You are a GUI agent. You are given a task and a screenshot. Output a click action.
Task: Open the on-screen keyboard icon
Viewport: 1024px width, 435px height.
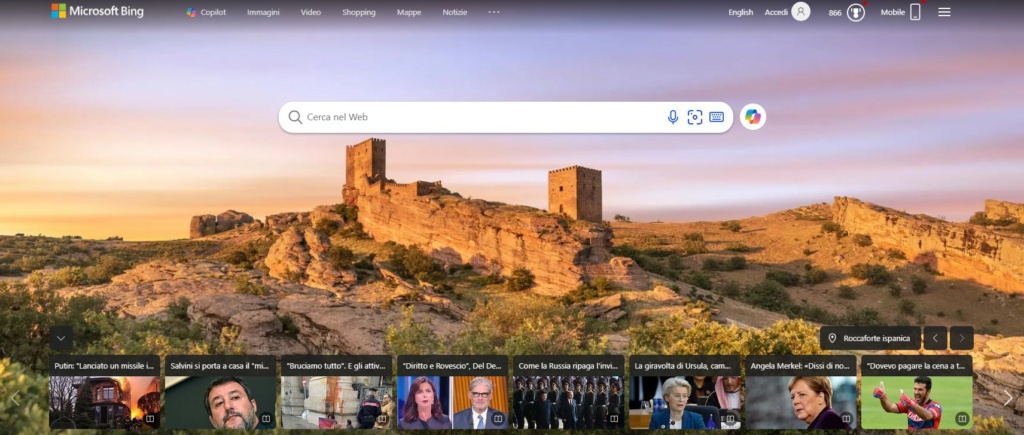[x=716, y=117]
